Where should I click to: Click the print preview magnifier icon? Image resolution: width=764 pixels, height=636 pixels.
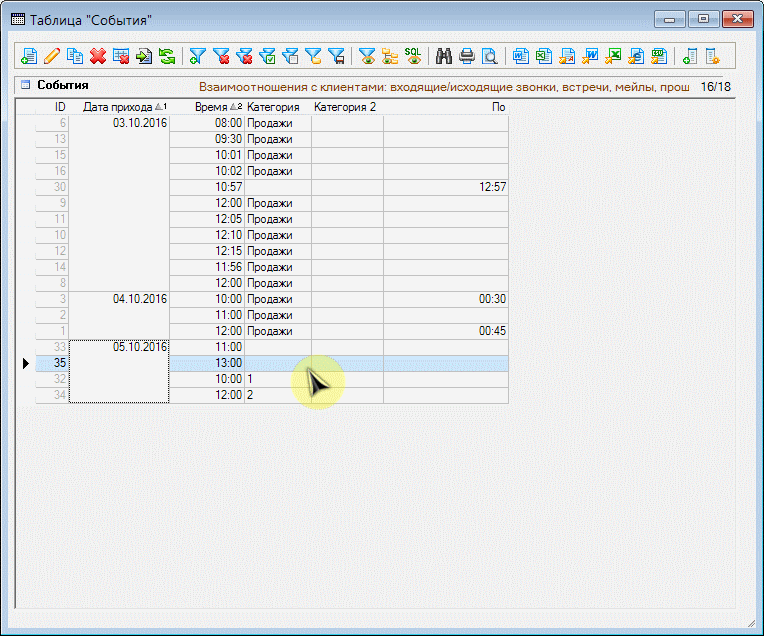coord(490,56)
